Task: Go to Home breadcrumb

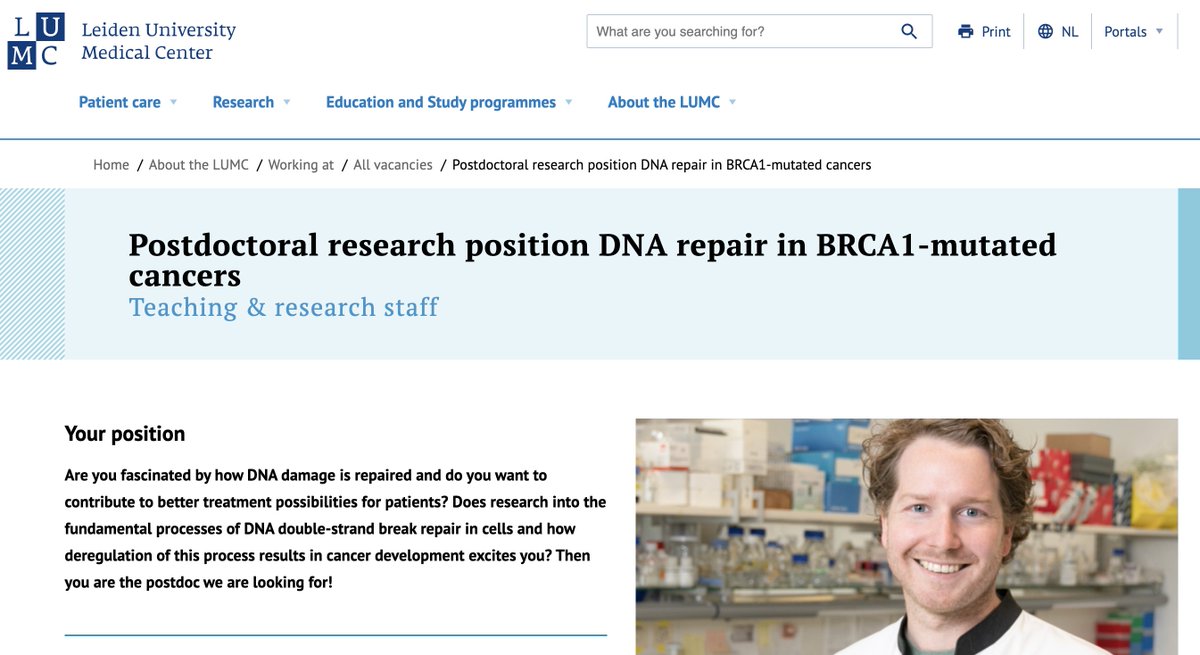Action: pyautogui.click(x=111, y=164)
